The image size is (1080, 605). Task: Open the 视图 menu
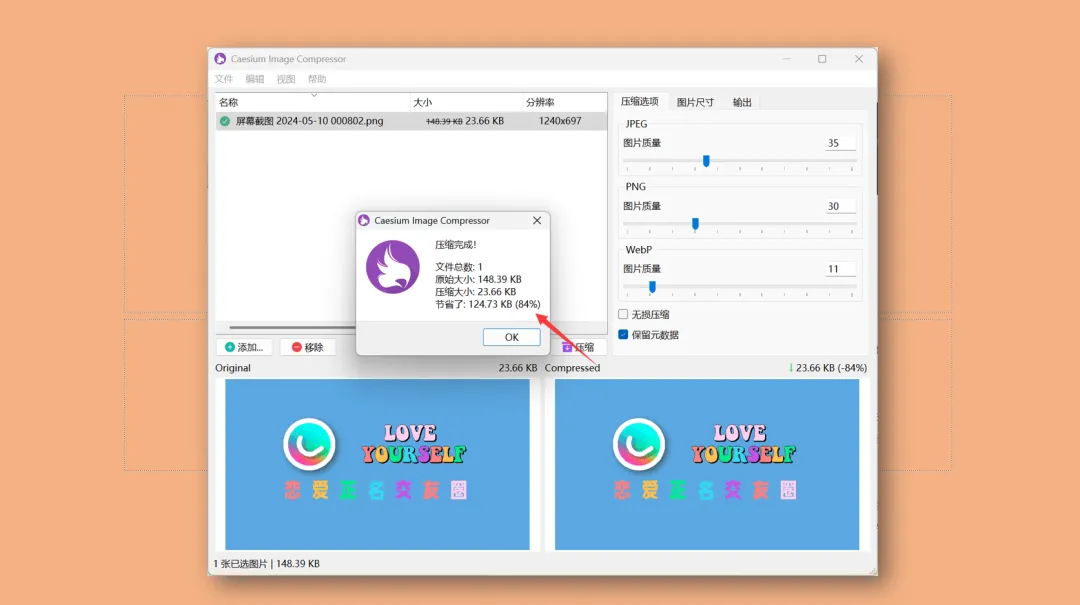286,79
